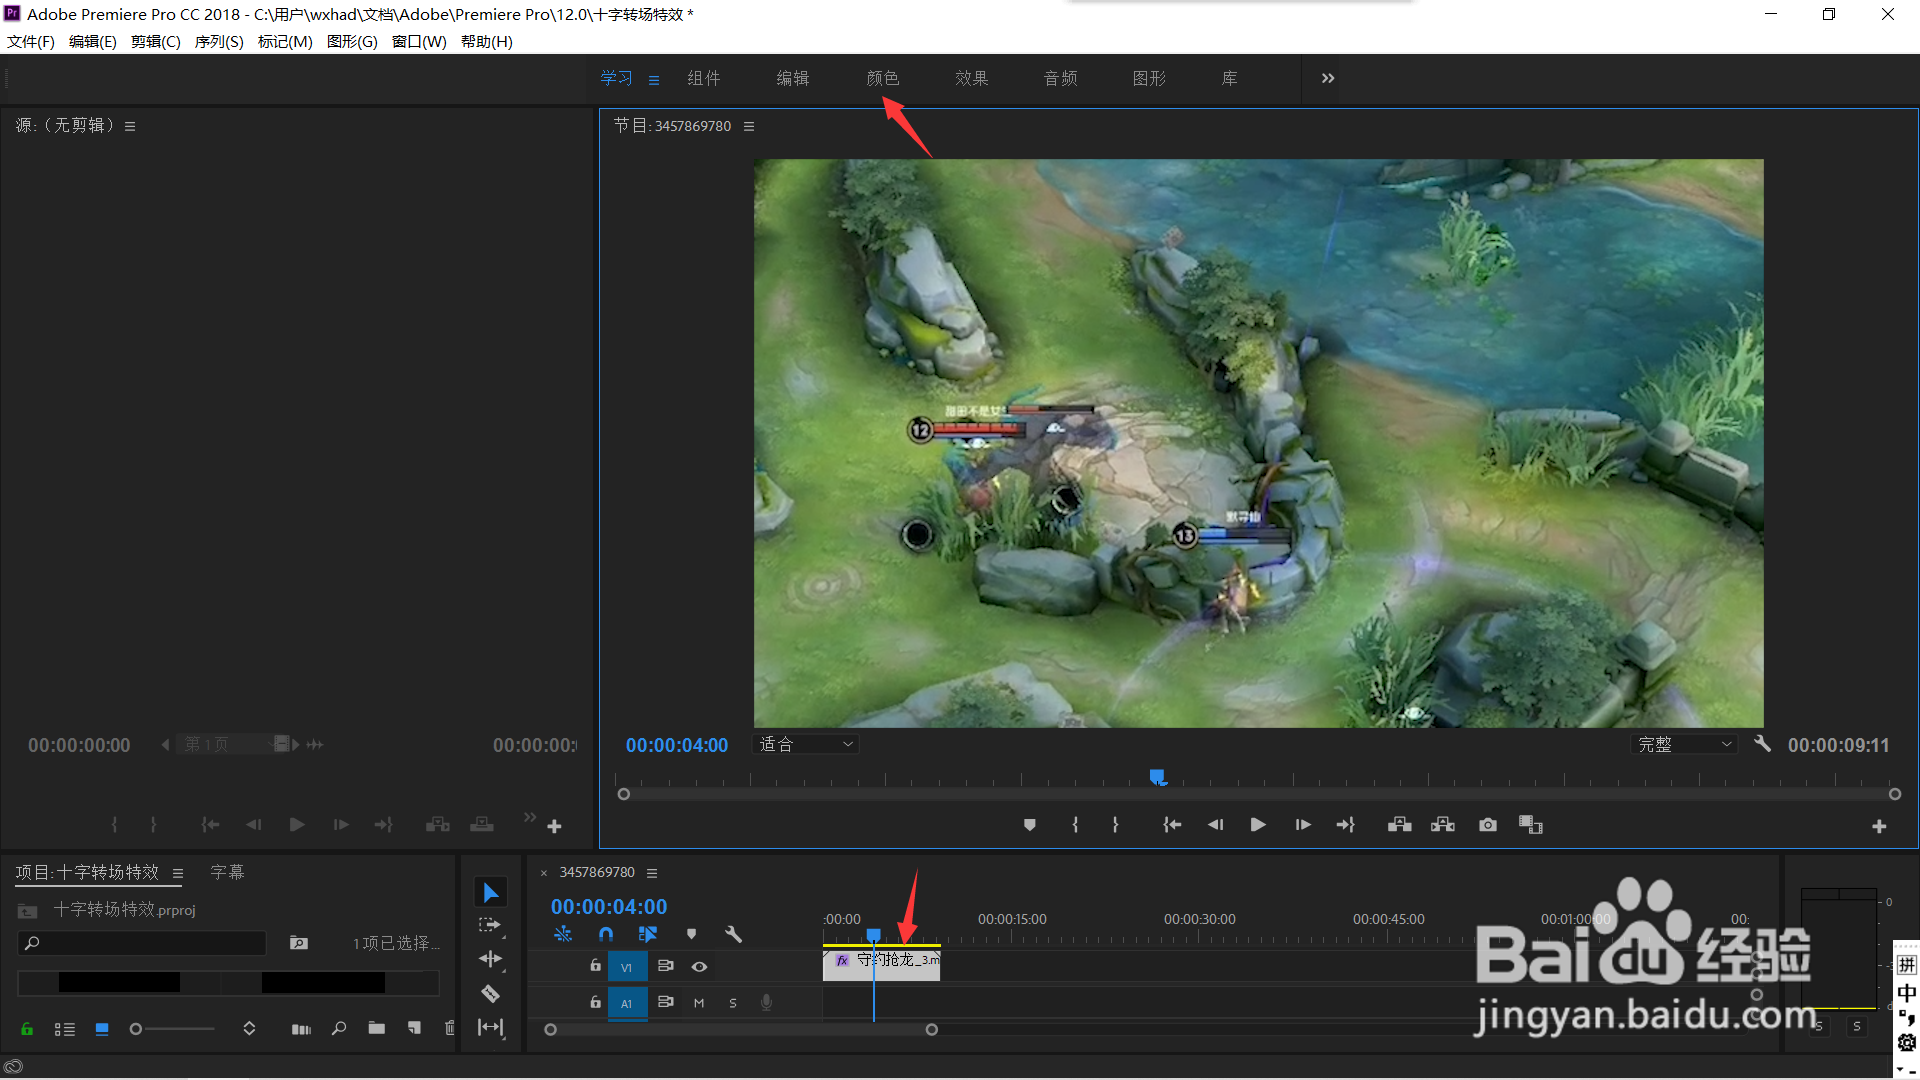
Task: Switch to 音频 workspace
Action: click(1061, 78)
